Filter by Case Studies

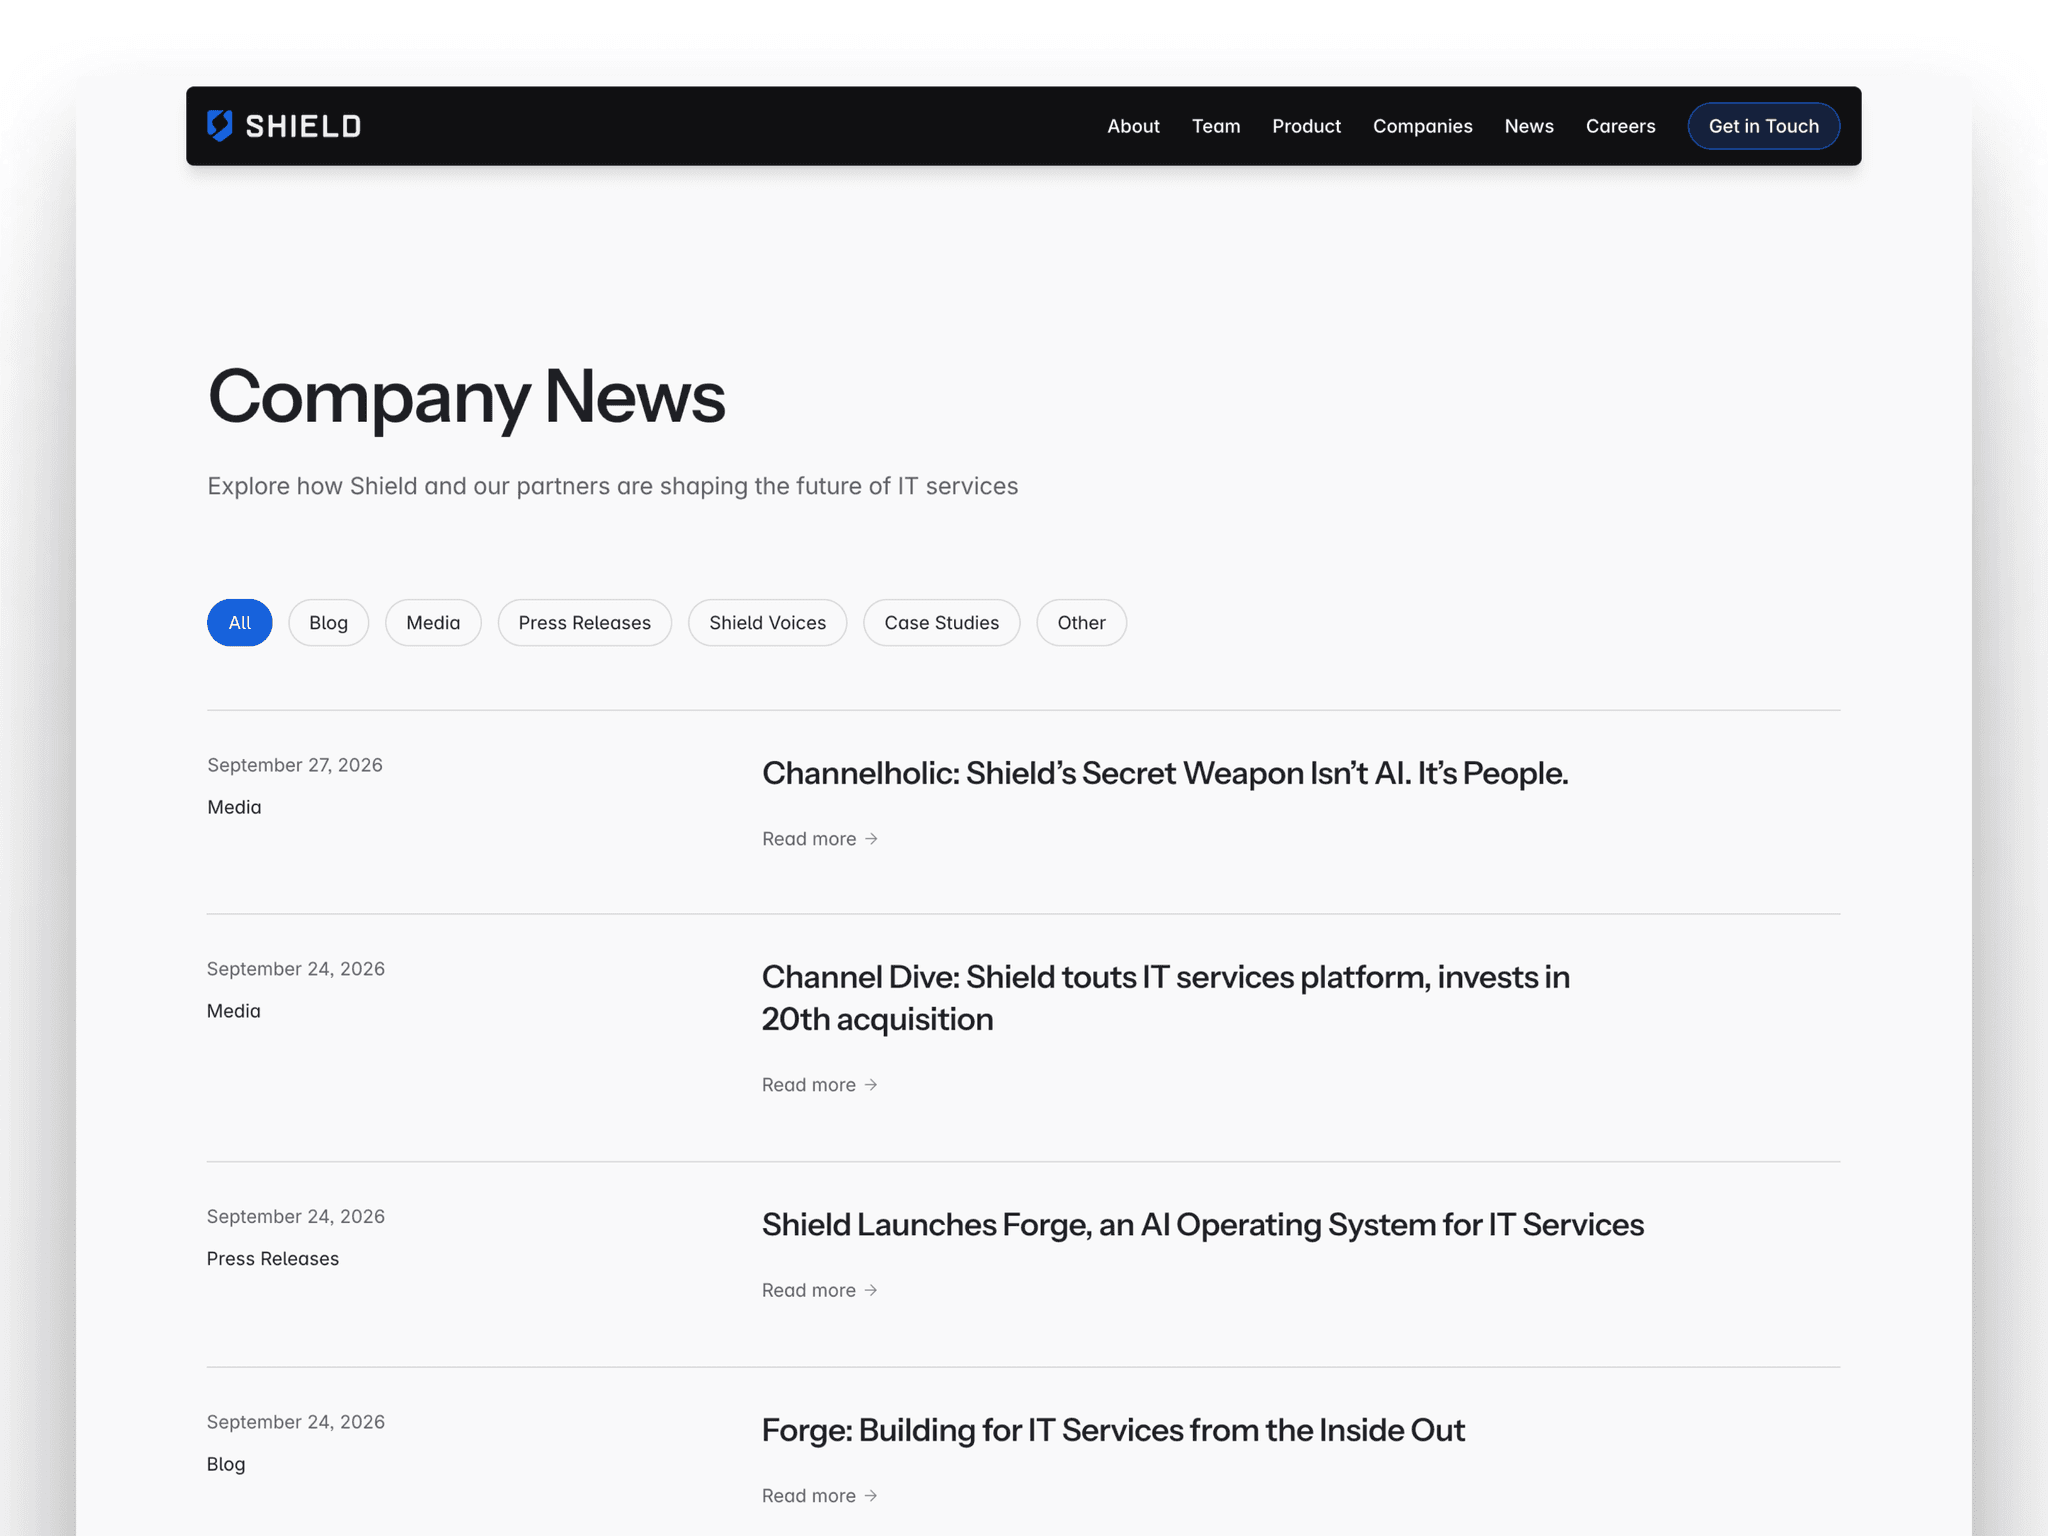click(x=941, y=622)
